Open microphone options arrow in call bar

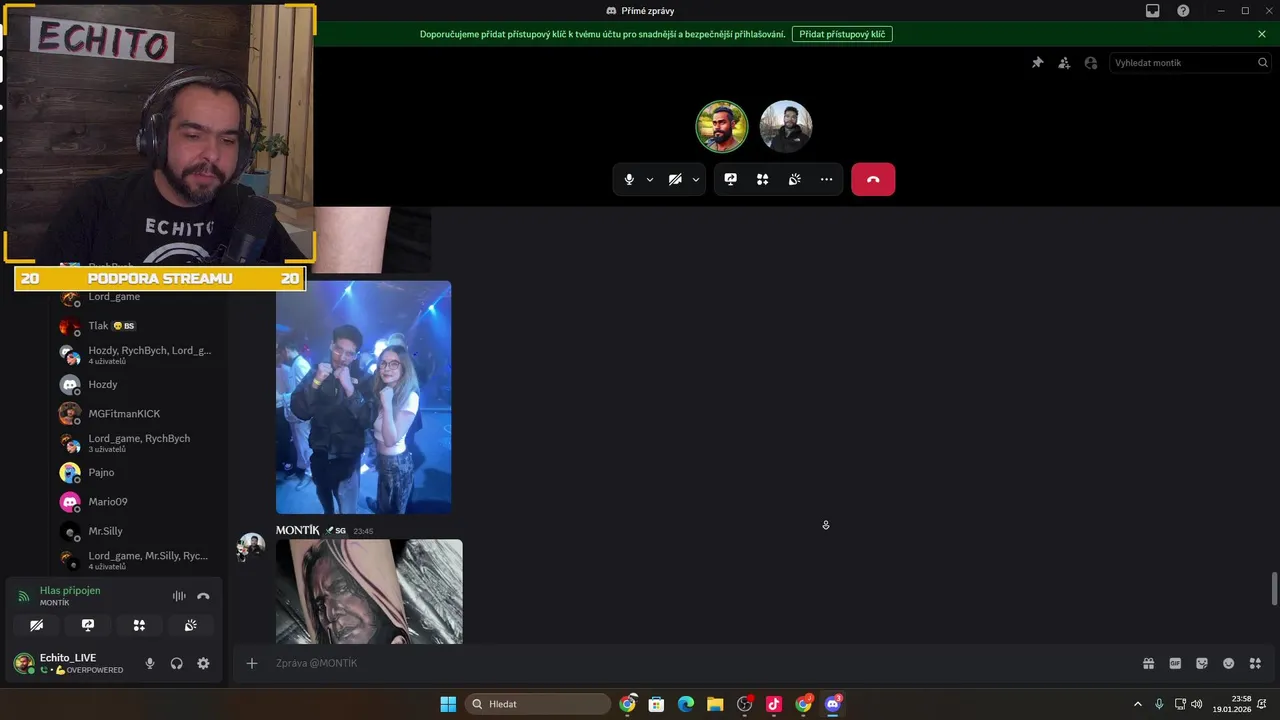pos(650,180)
